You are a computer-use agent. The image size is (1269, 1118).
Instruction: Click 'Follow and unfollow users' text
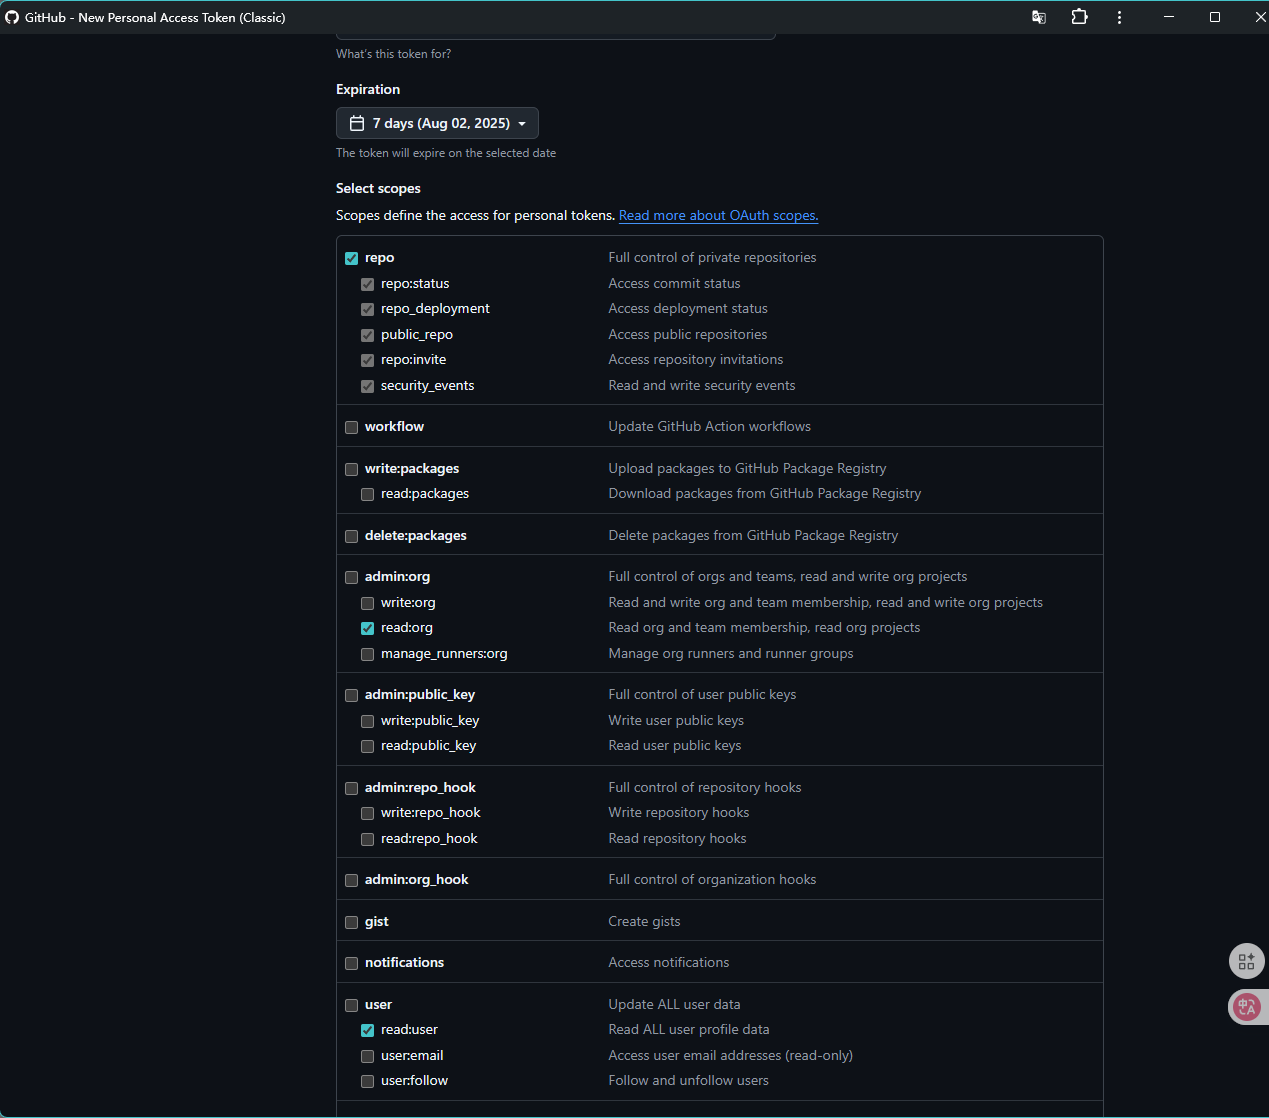(689, 1080)
